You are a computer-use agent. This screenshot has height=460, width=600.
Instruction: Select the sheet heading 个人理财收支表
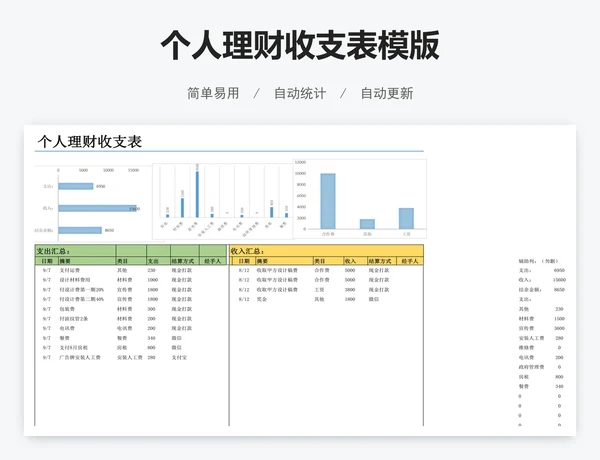click(90, 142)
